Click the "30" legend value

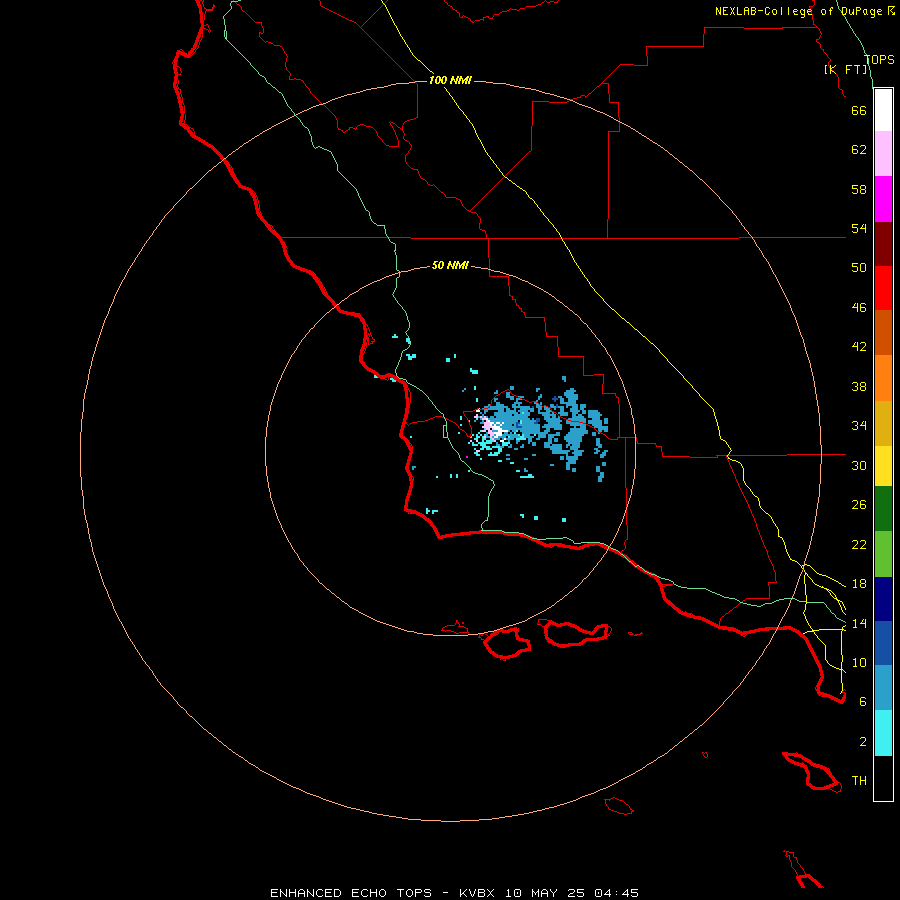click(859, 465)
